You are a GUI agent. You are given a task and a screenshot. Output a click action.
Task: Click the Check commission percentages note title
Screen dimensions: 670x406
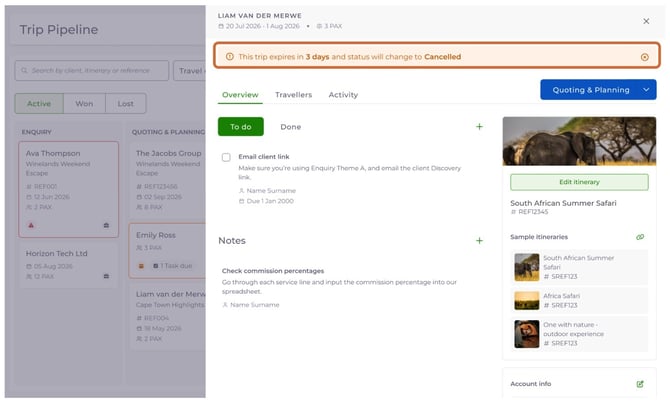pyautogui.click(x=273, y=271)
